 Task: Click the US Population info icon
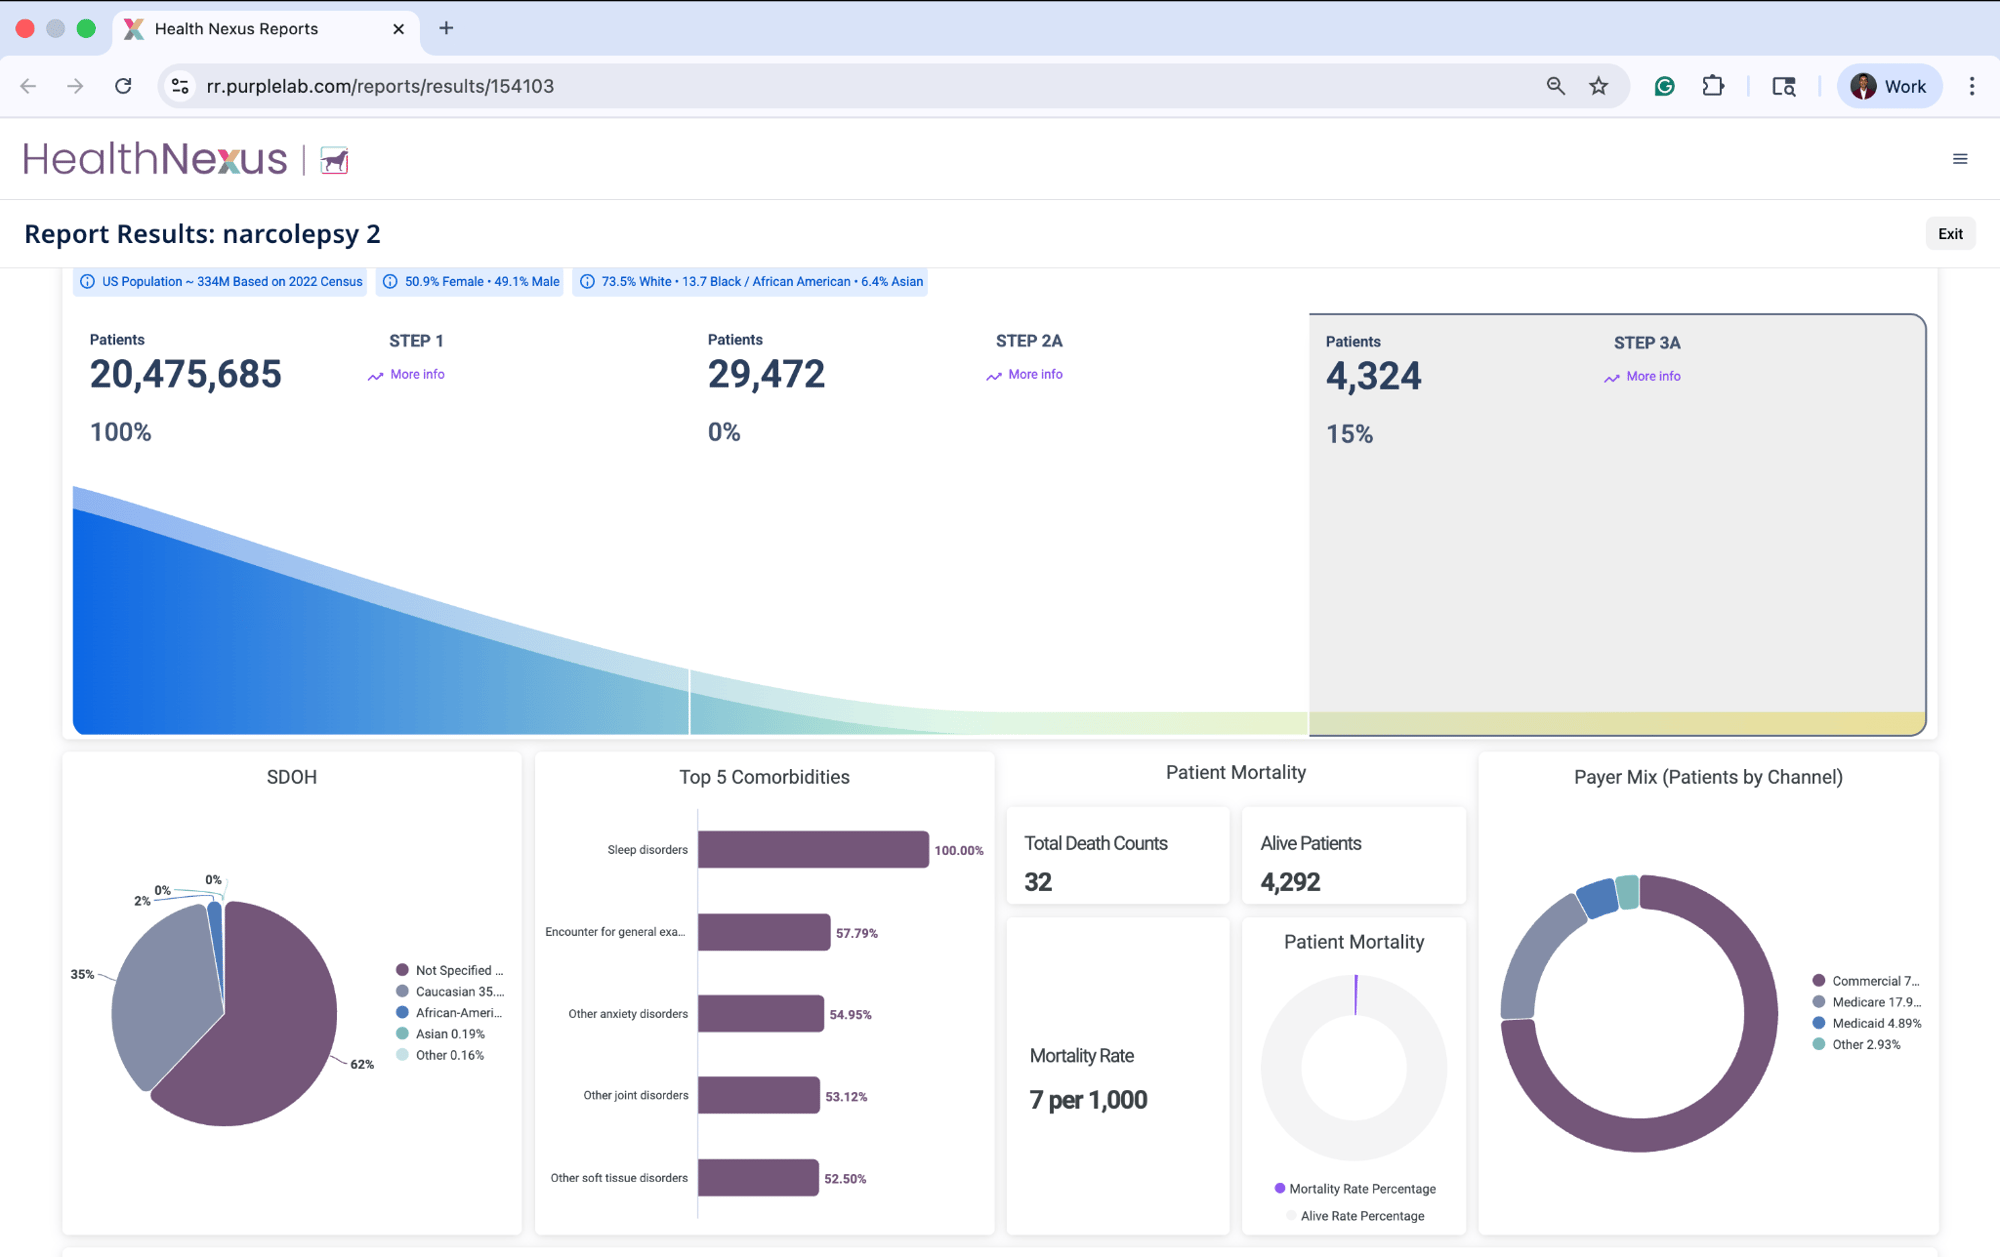pyautogui.click(x=88, y=282)
